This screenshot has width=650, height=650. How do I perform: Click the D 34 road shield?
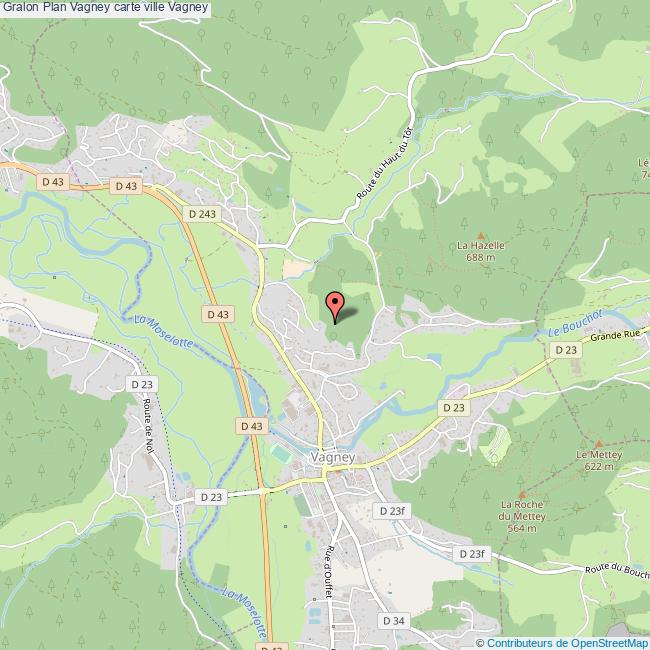point(394,621)
